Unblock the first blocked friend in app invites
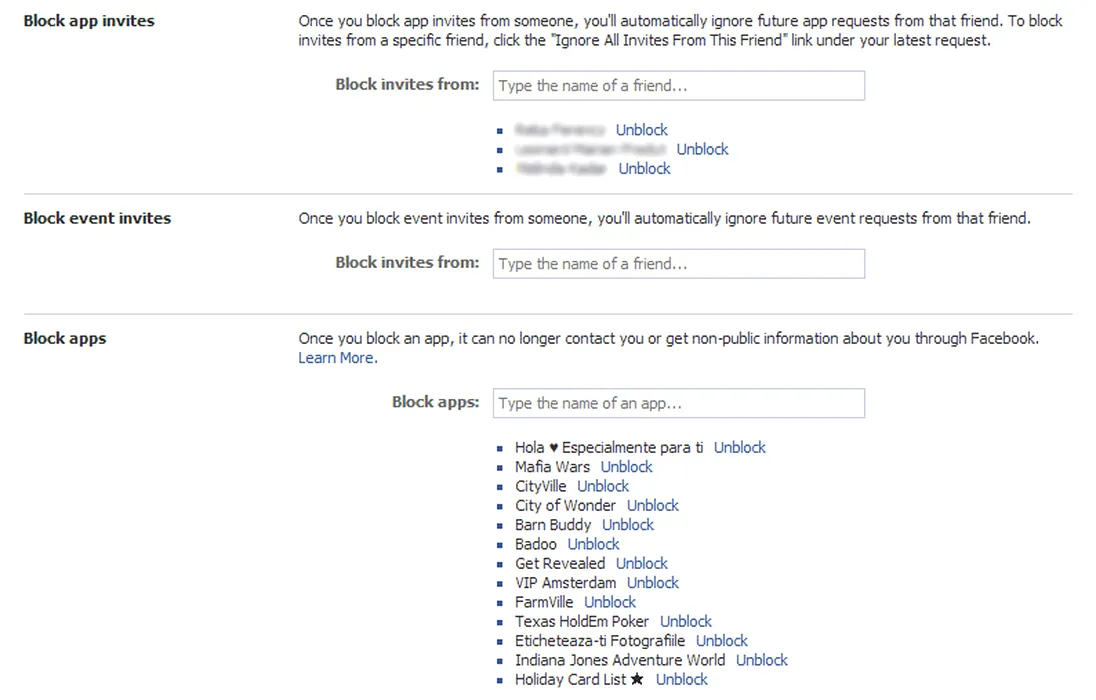Screen dimensions: 1096x700 641,130
